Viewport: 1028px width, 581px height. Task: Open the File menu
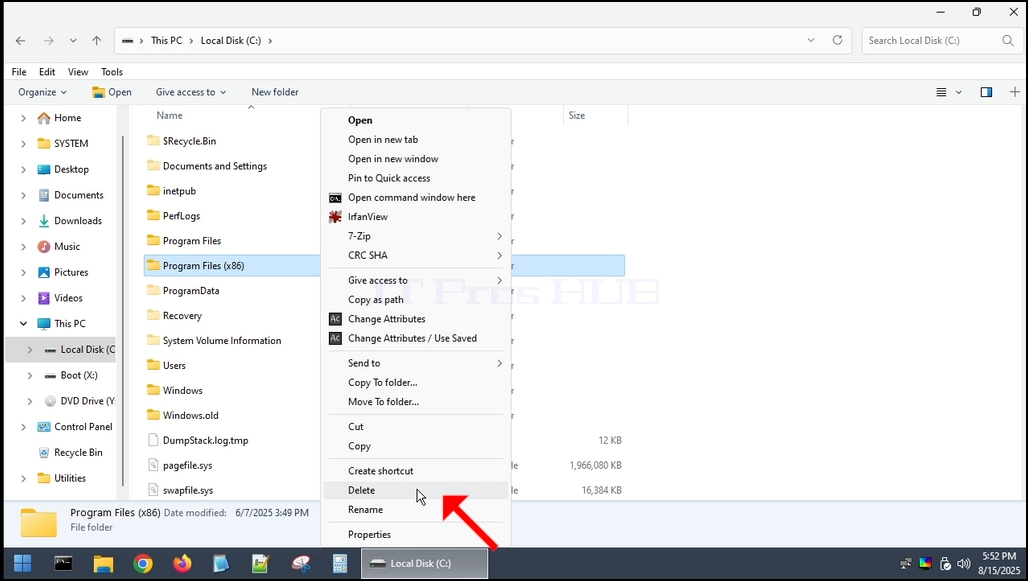coord(19,71)
